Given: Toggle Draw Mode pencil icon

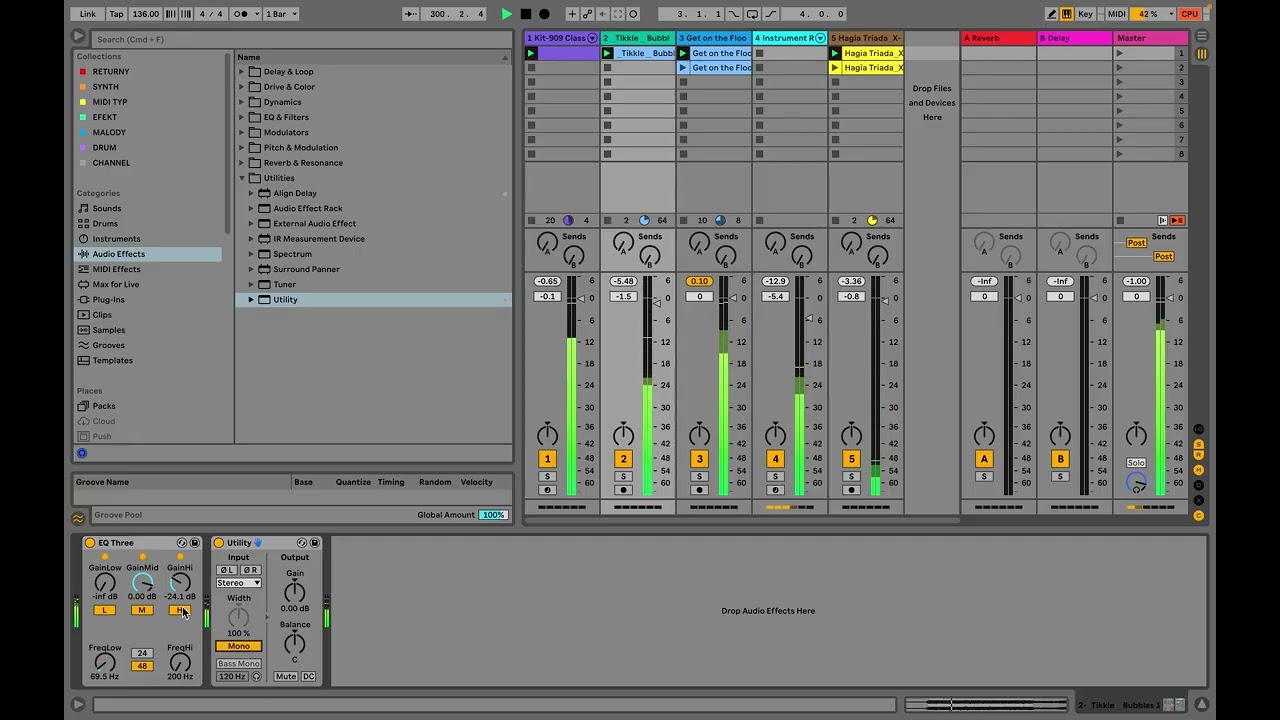Looking at the screenshot, I should click(x=1052, y=14).
